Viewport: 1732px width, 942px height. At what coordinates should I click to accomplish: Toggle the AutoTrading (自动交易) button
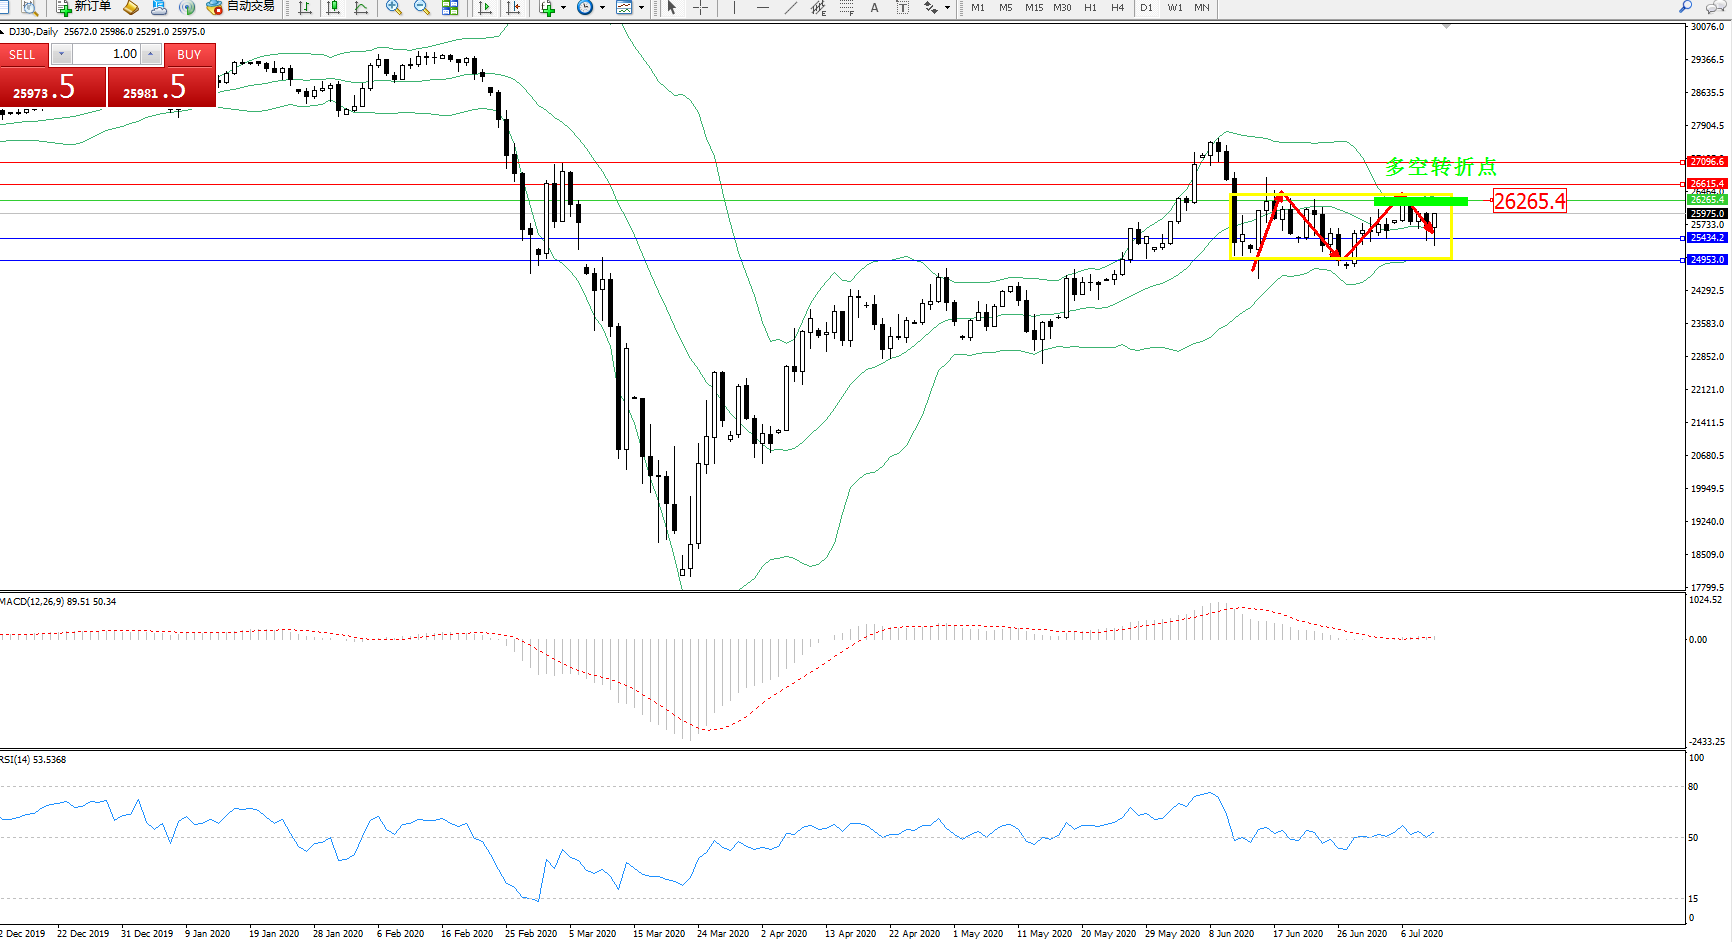pos(240,7)
